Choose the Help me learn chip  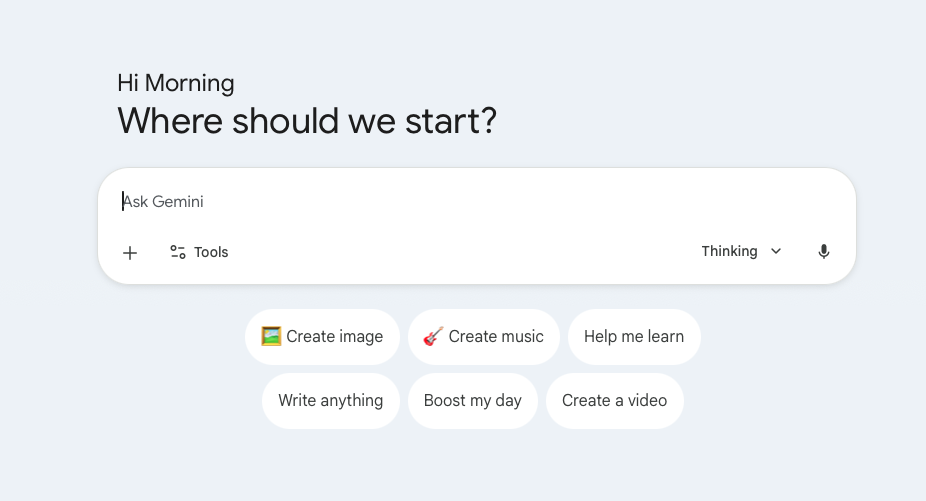pyautogui.click(x=634, y=337)
